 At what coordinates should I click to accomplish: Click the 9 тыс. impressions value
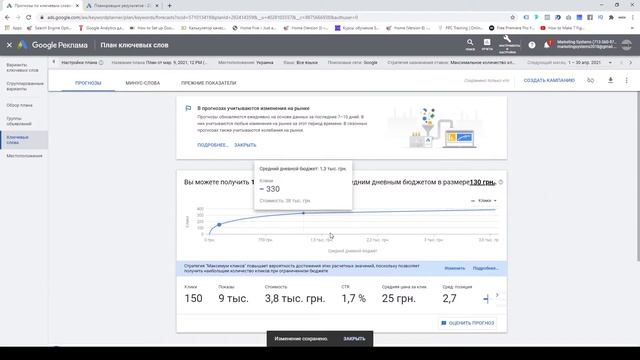coord(233,298)
